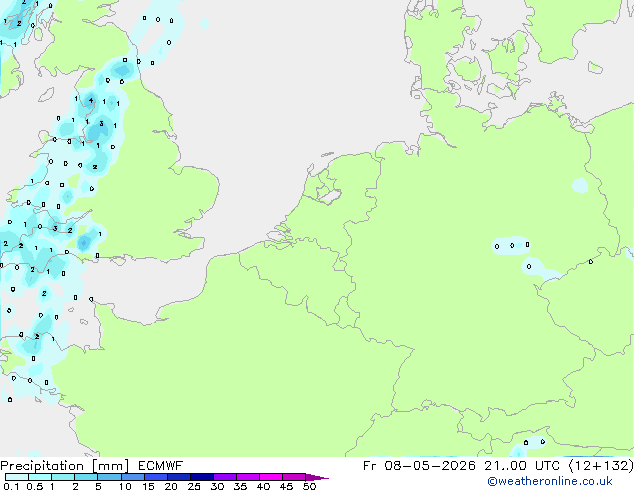Image resolution: width=634 pixels, height=490 pixels.
Task: Click the legend label '10'
Action: point(125,486)
